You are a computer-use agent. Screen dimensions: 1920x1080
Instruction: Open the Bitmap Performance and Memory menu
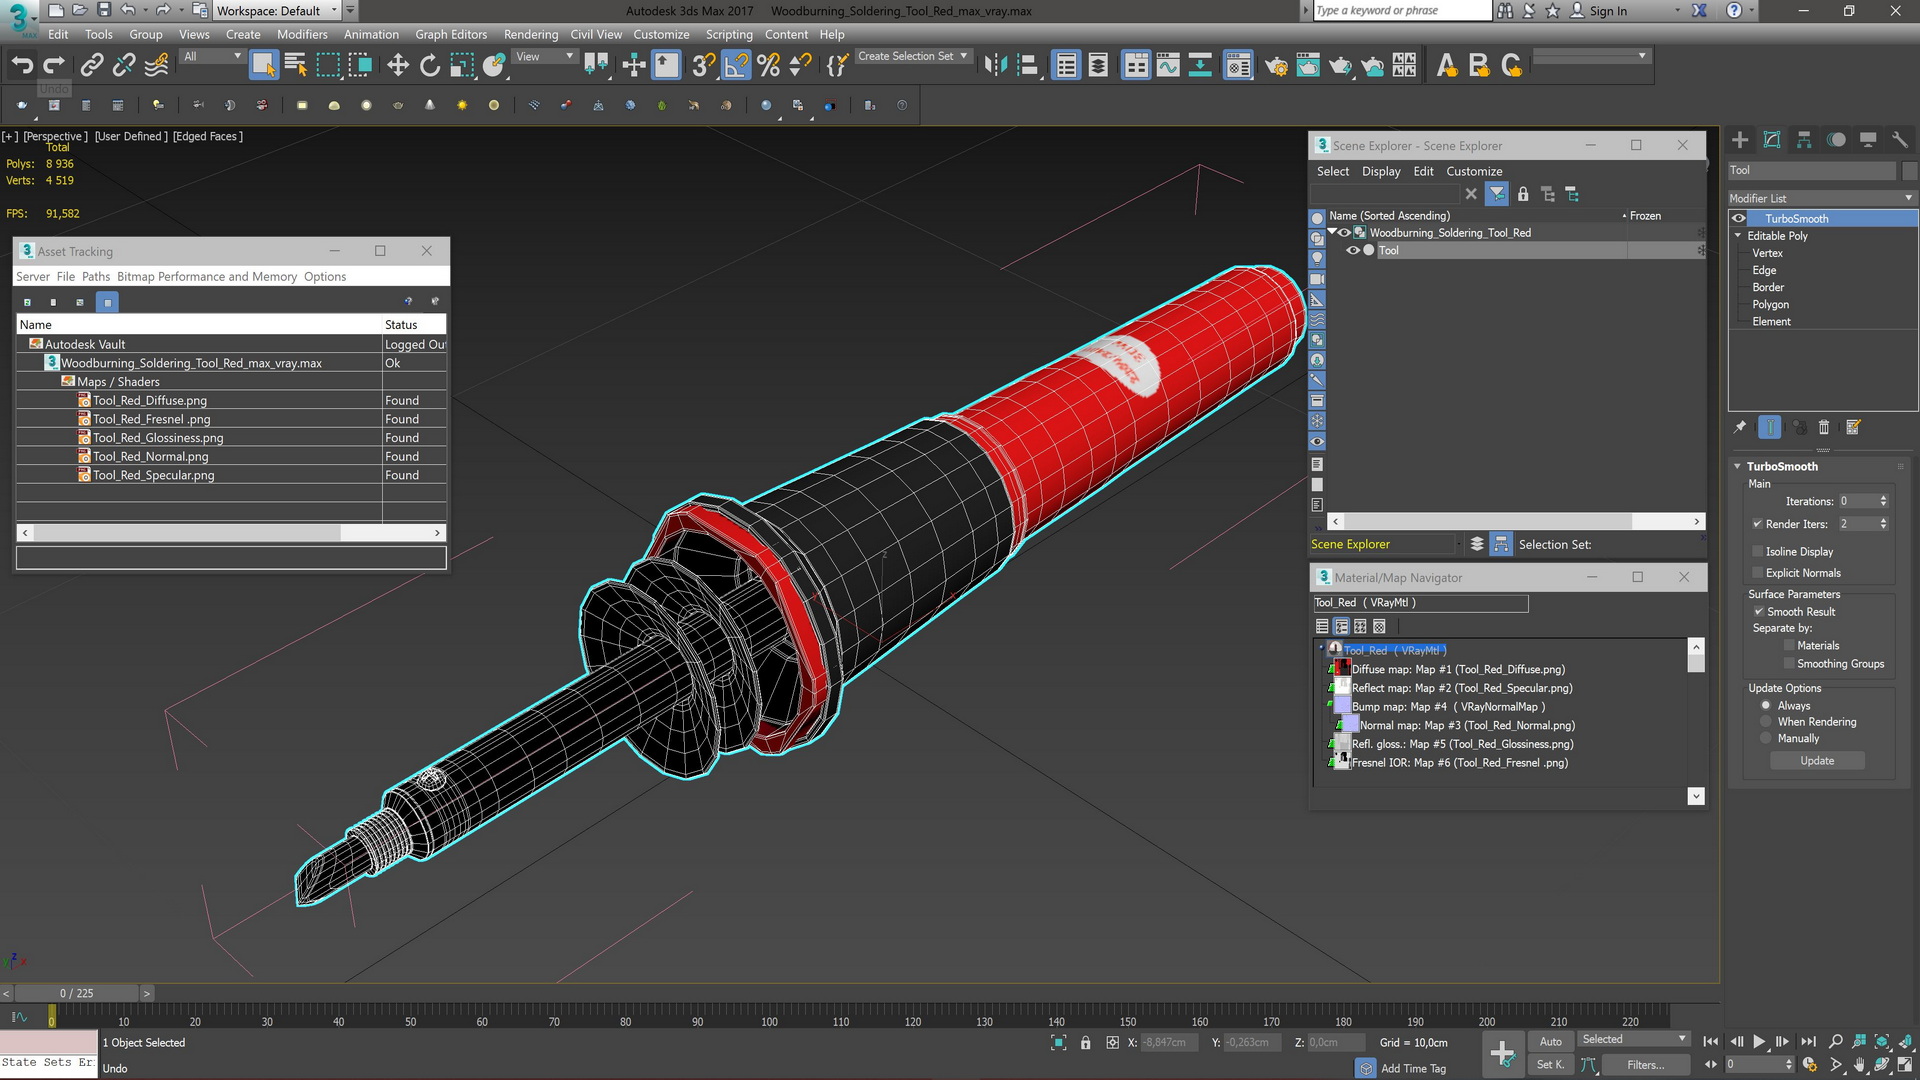pos(206,277)
